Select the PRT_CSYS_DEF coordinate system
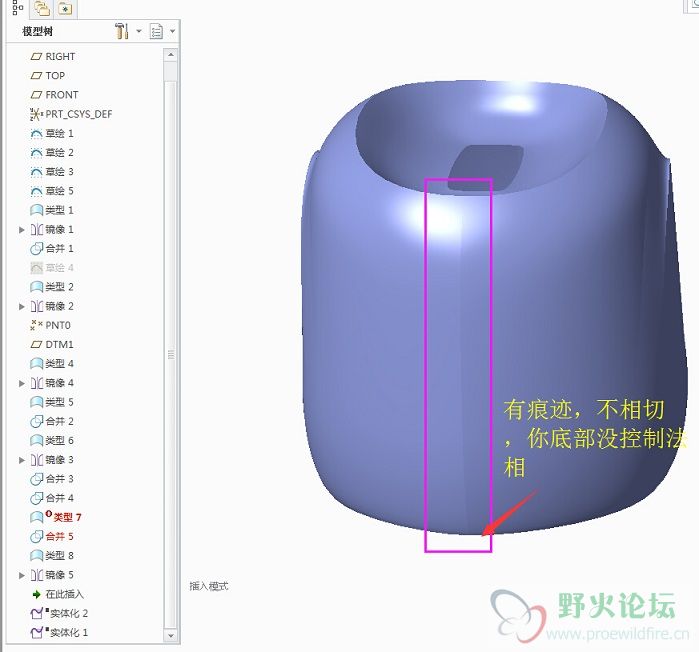Screen dimensions: 699x652 coord(71,114)
